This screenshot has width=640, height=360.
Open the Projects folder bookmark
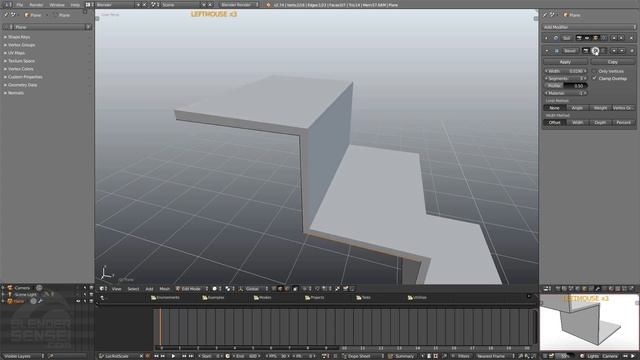[314, 298]
